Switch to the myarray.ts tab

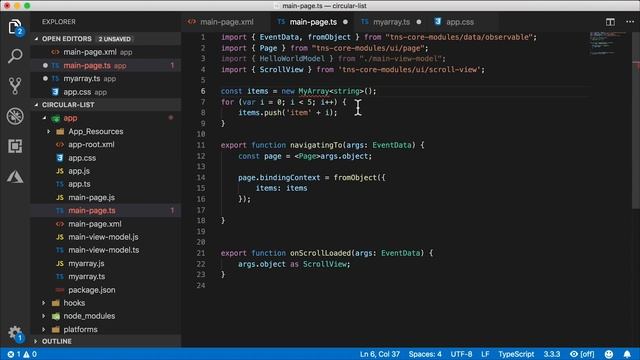(391, 22)
